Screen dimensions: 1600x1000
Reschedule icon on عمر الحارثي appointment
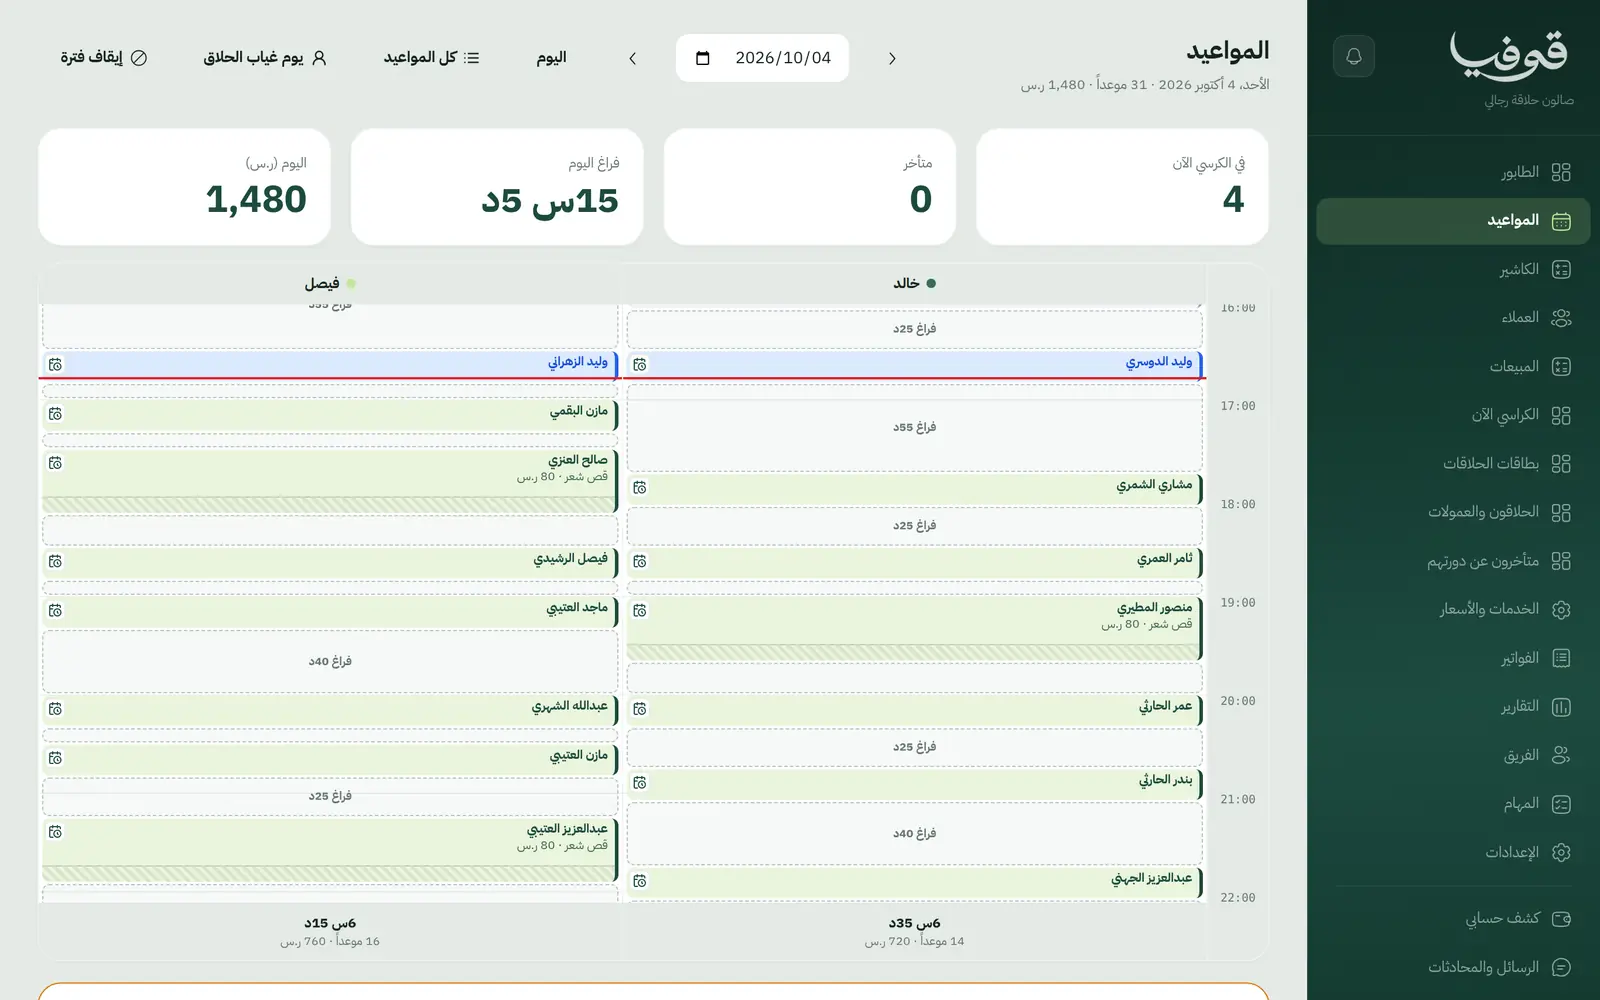click(x=640, y=709)
